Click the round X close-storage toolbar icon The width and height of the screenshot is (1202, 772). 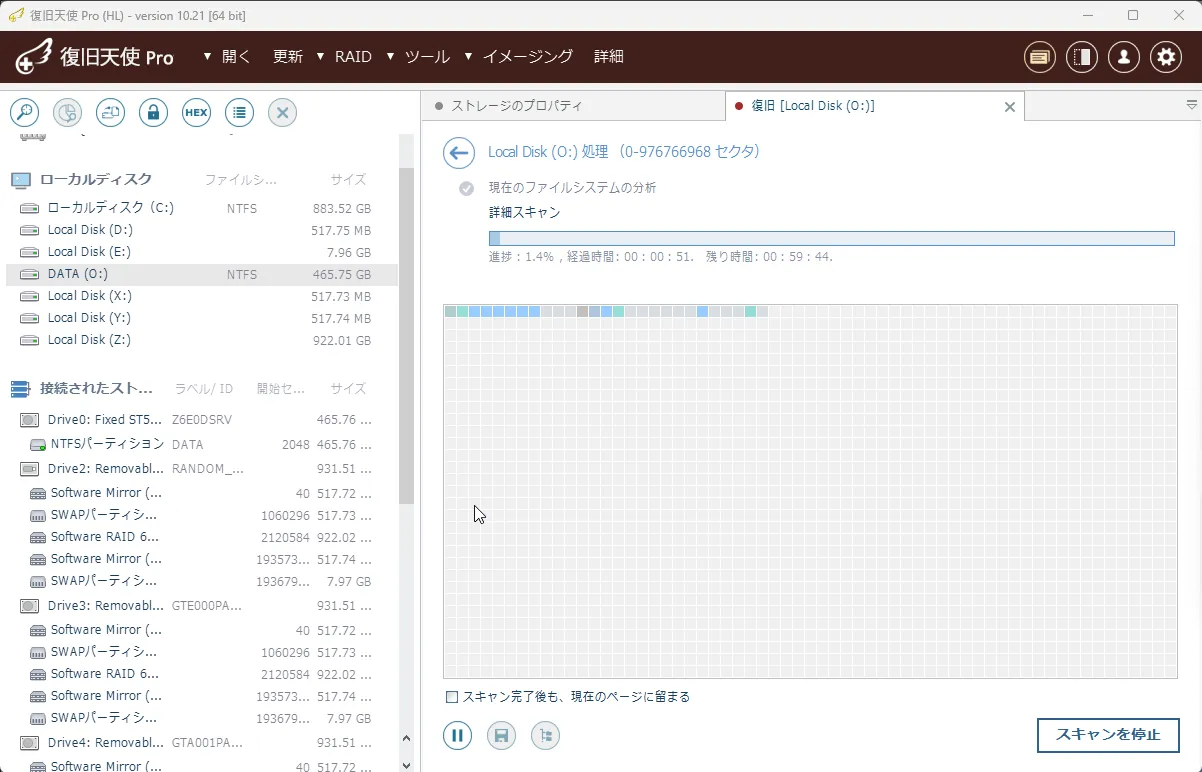(282, 113)
